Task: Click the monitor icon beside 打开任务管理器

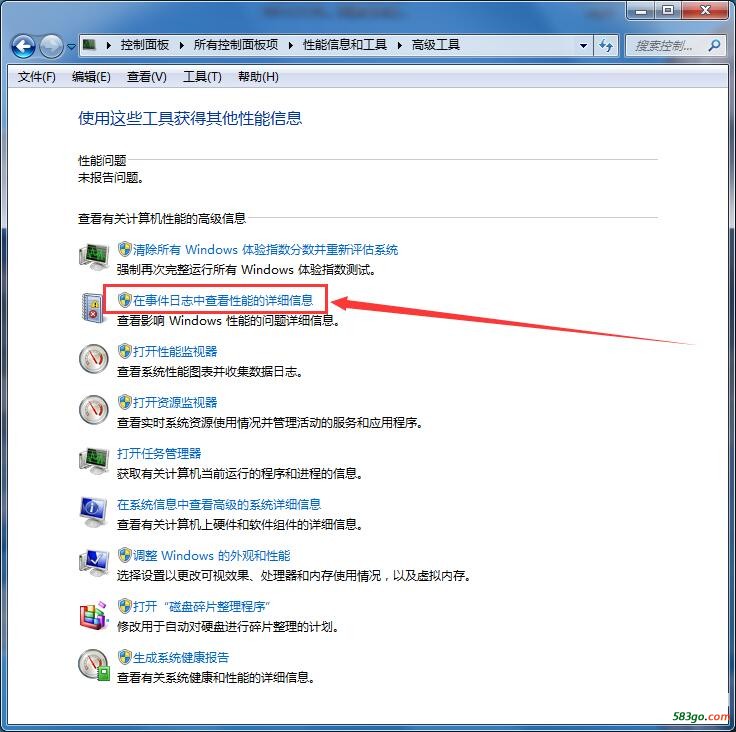Action: pos(94,461)
